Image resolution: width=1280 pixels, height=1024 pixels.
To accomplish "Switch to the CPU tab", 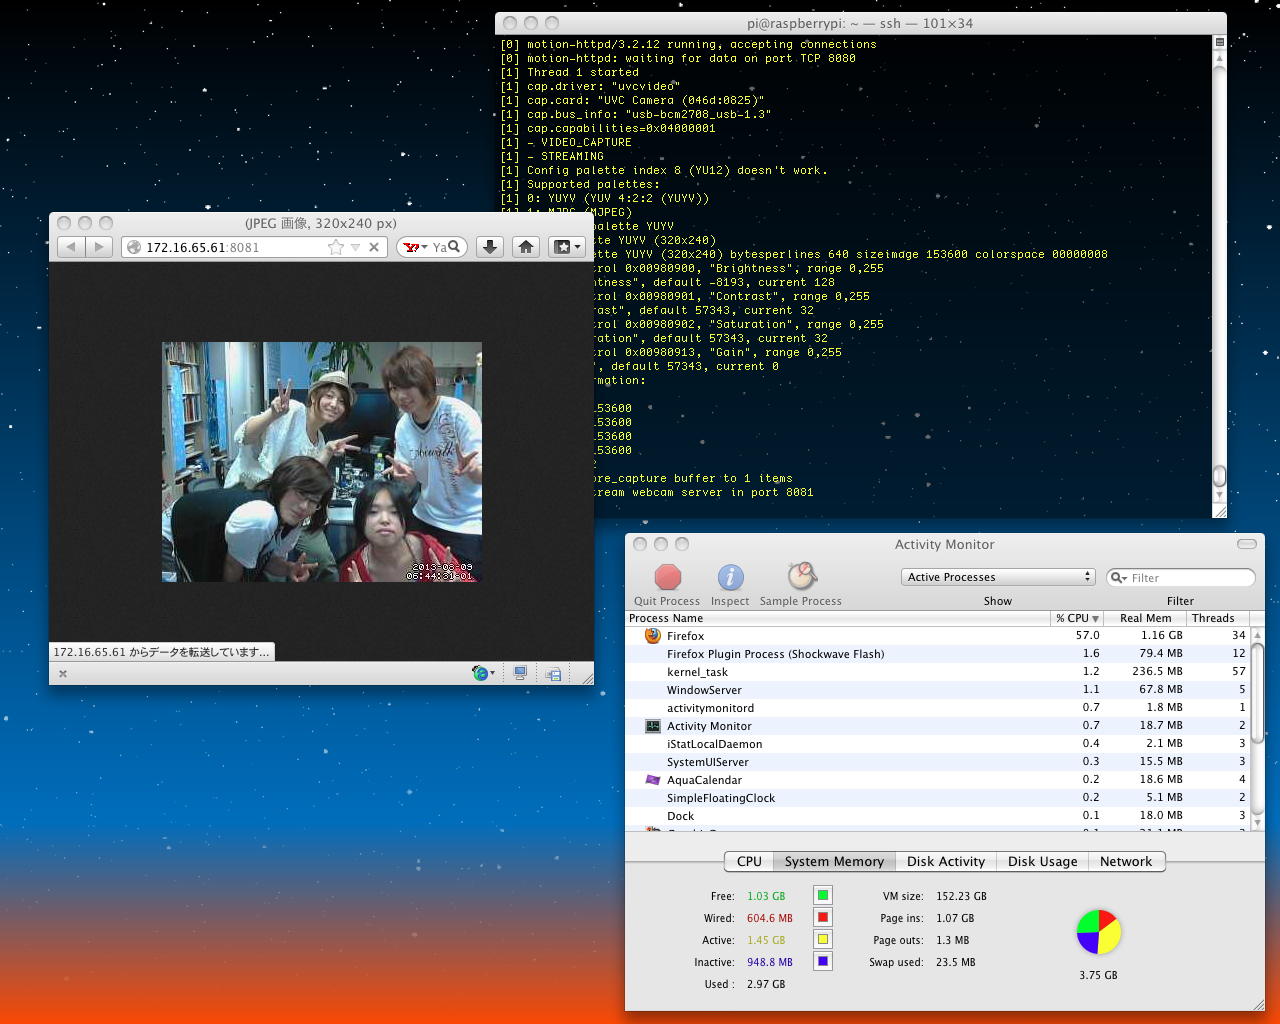I will pos(749,861).
